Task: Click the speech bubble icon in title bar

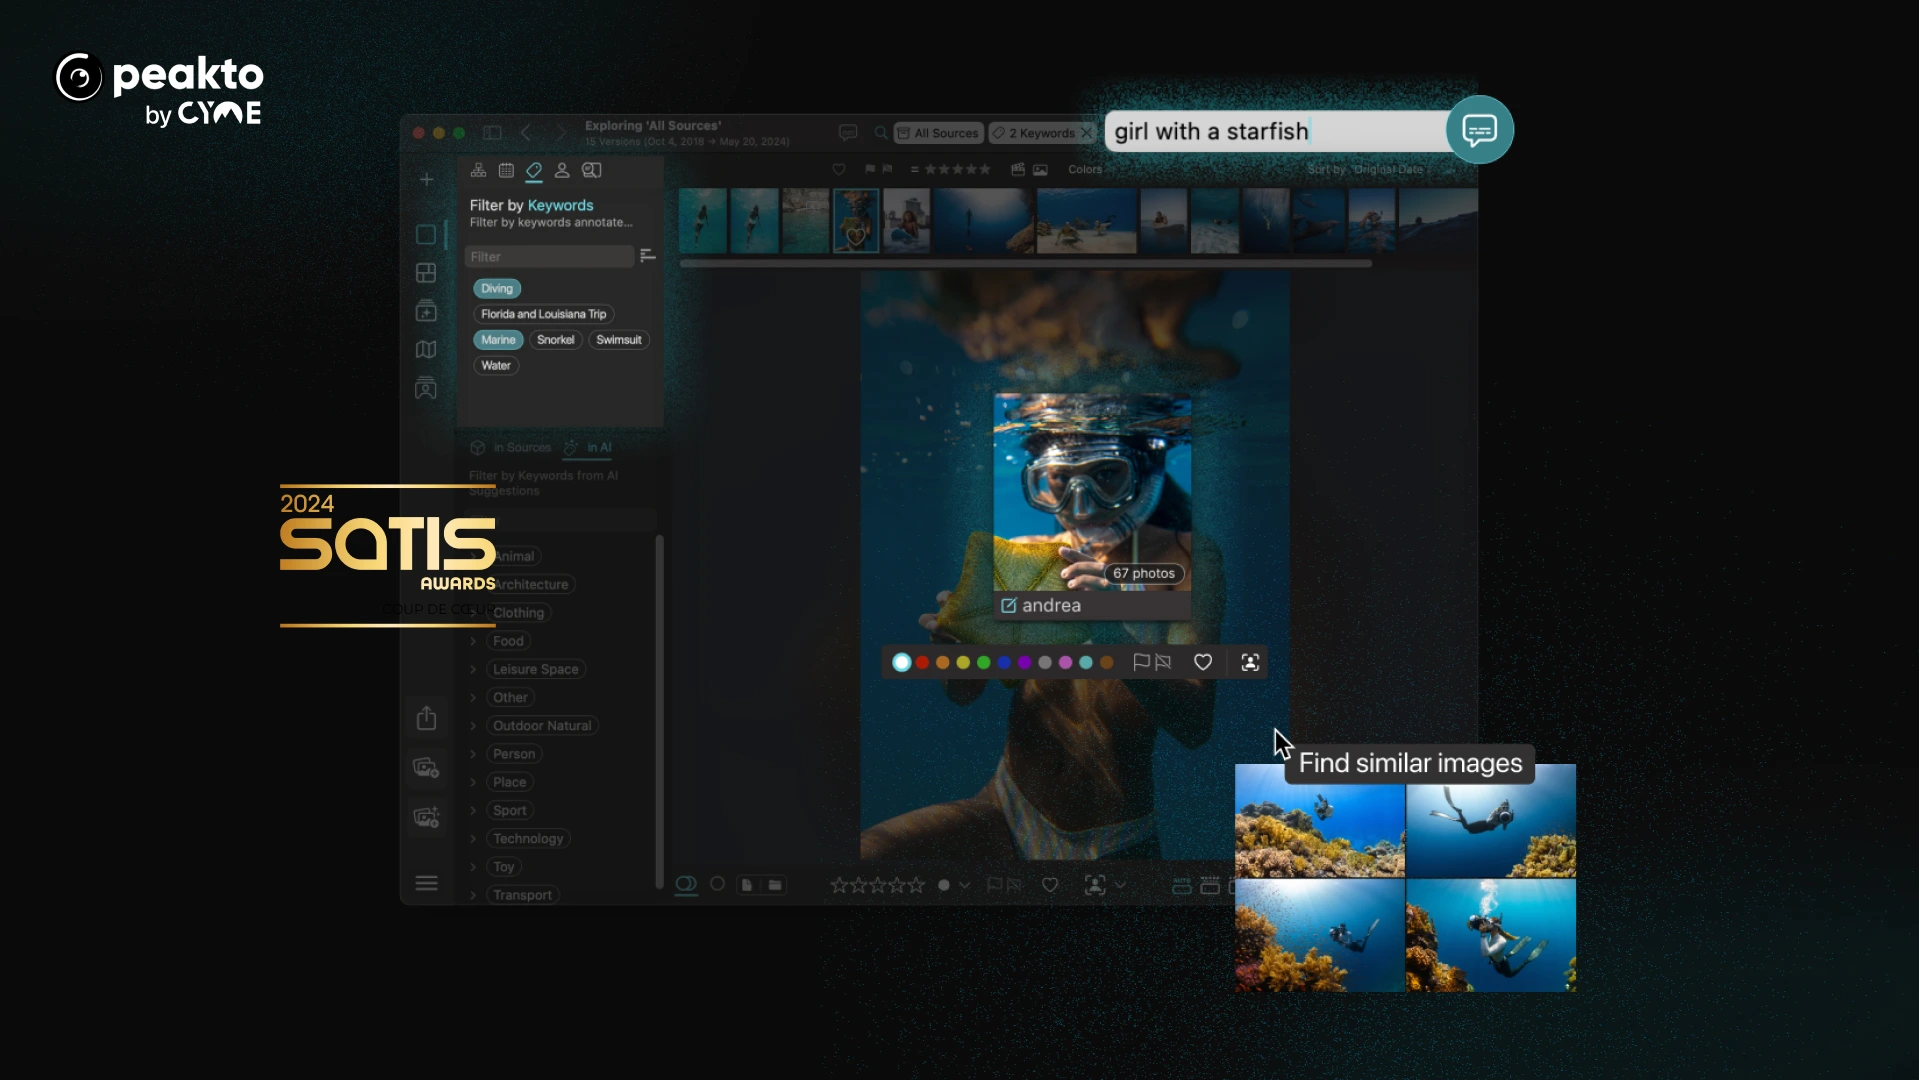Action: pyautogui.click(x=848, y=132)
